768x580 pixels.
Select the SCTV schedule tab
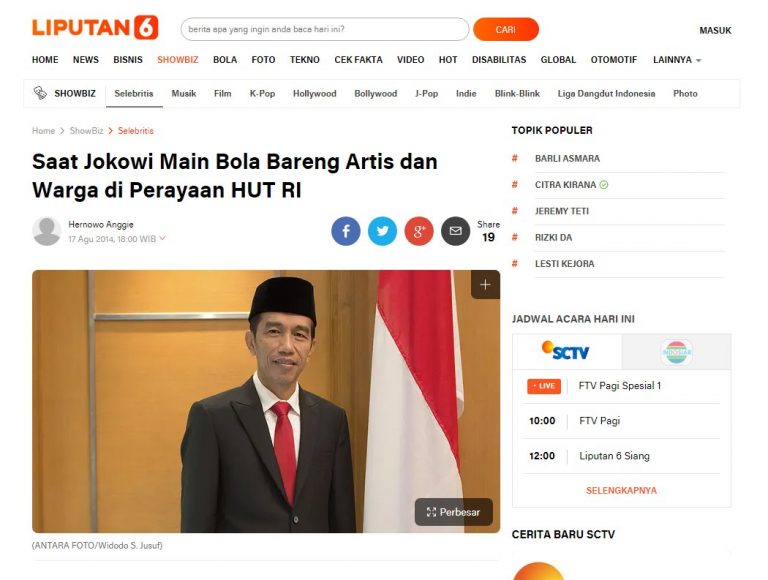tap(567, 352)
